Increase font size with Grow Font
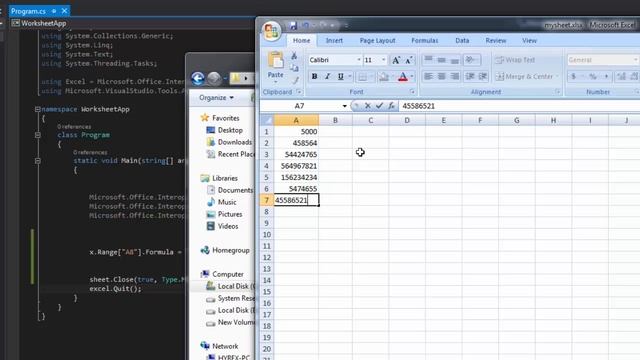The height and width of the screenshot is (360, 640). click(396, 60)
